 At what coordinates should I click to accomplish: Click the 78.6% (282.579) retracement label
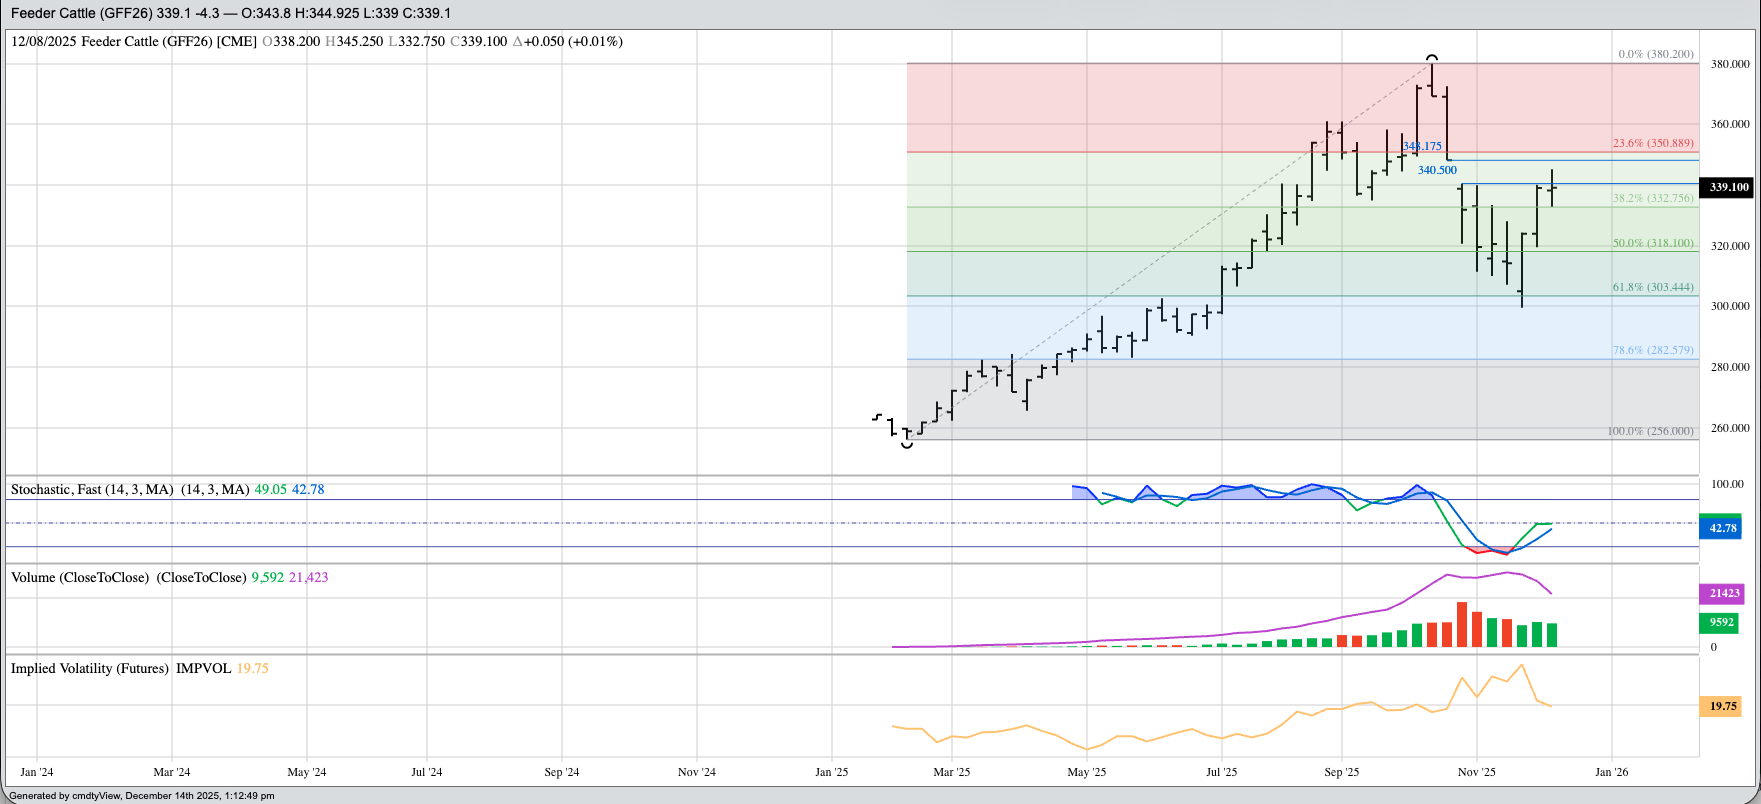[x=1653, y=350]
